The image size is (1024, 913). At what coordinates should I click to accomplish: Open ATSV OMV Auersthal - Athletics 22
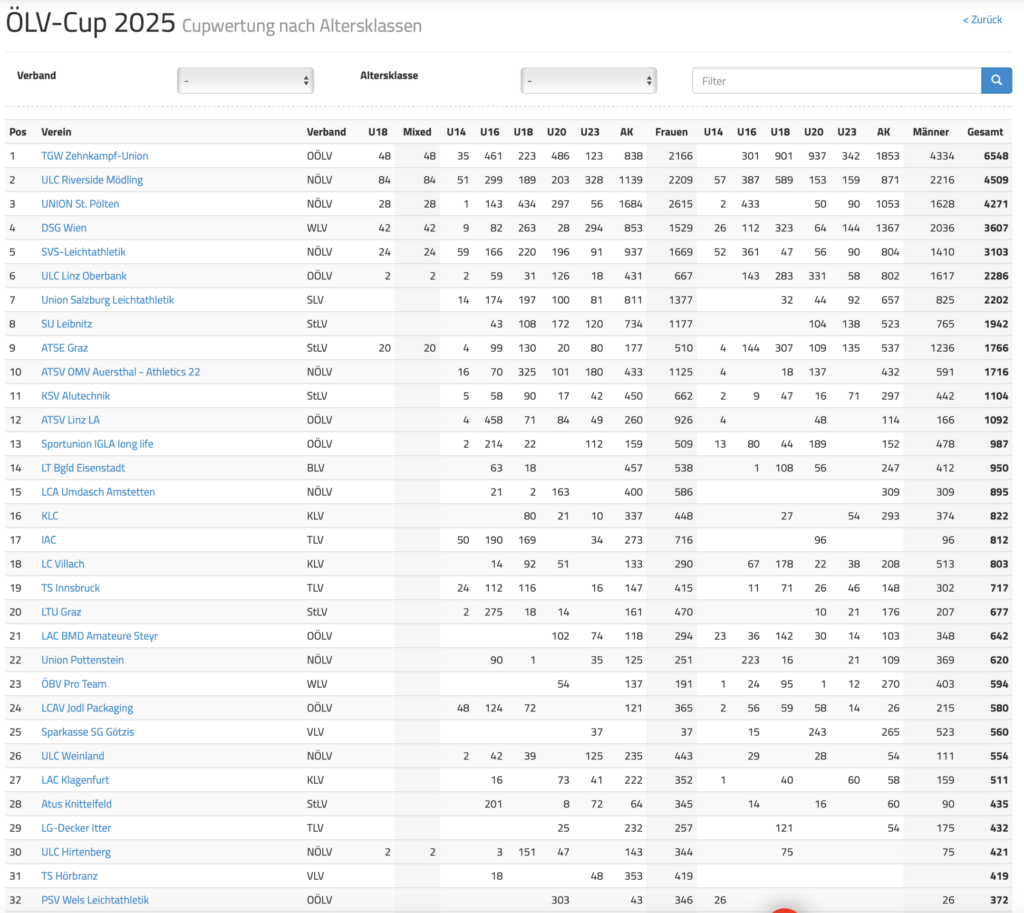click(120, 372)
